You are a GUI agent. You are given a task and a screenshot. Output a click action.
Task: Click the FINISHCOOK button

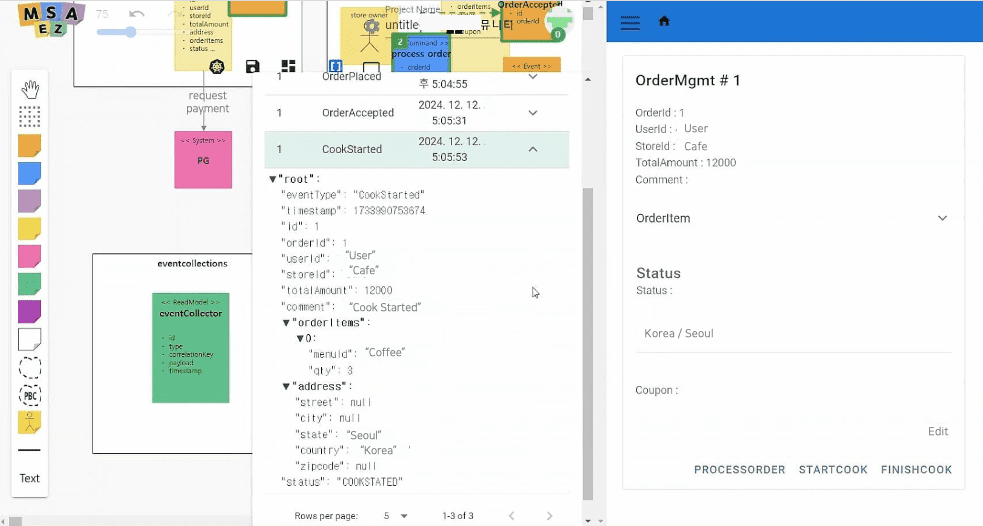click(916, 470)
